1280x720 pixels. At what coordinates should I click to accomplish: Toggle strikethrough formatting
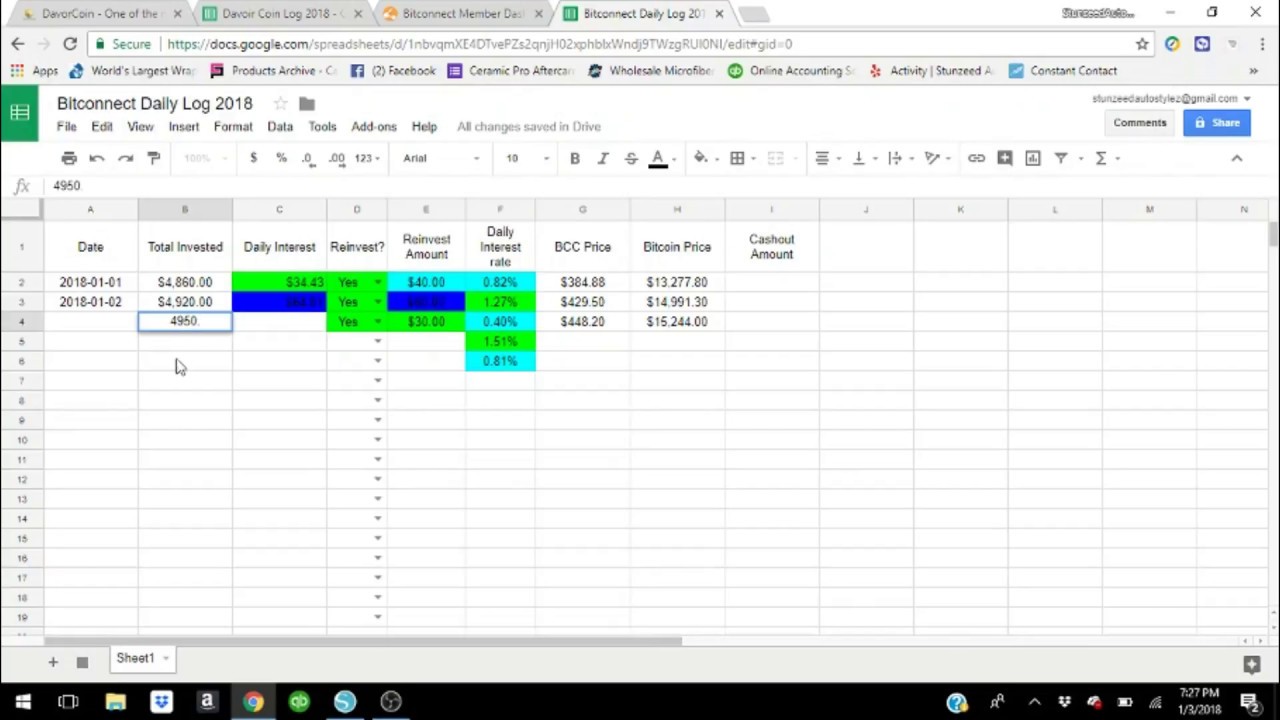coord(631,158)
